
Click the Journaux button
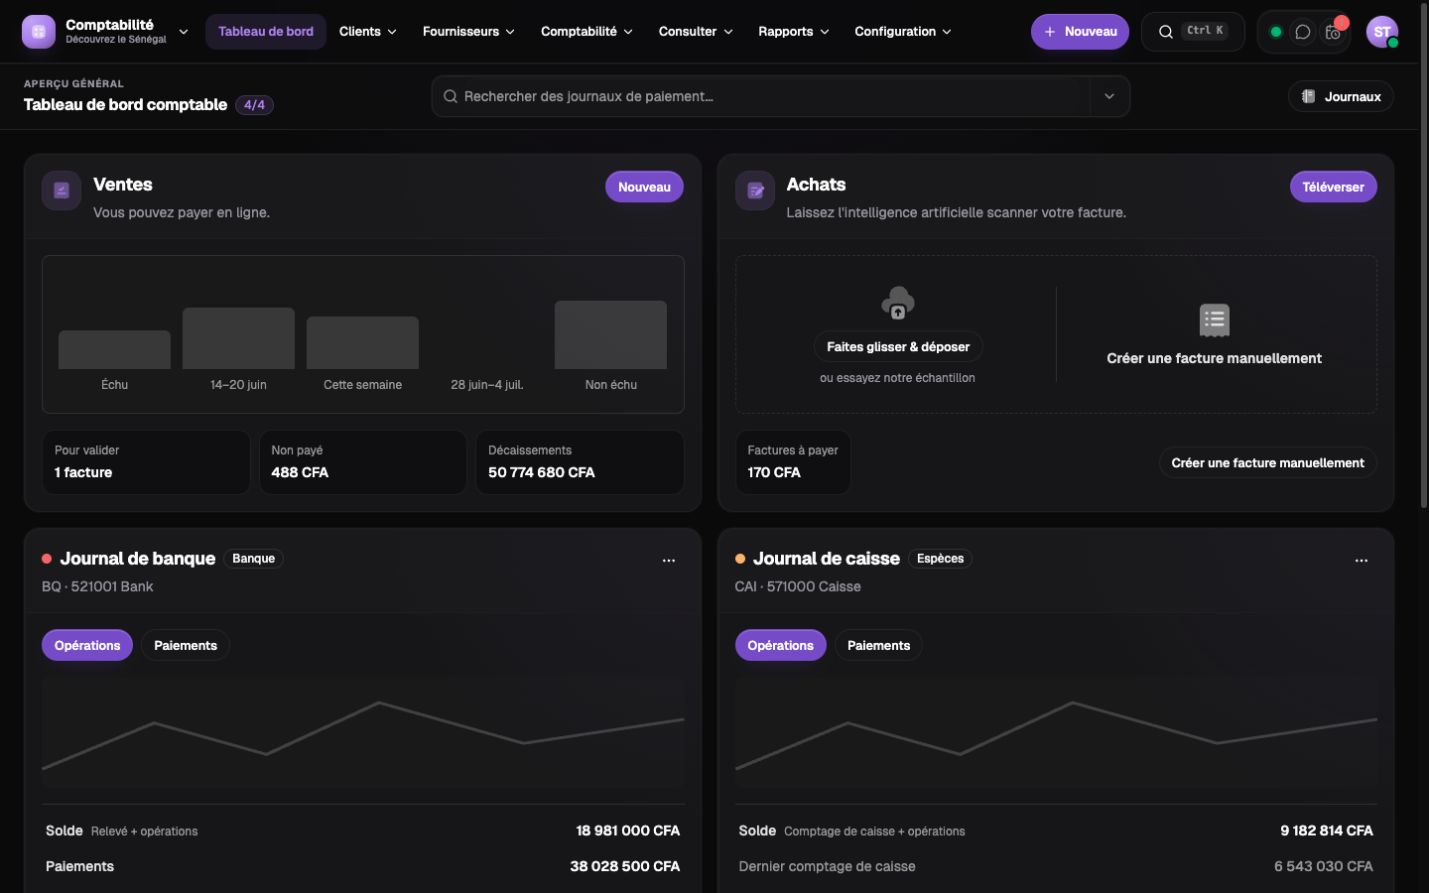[1341, 97]
